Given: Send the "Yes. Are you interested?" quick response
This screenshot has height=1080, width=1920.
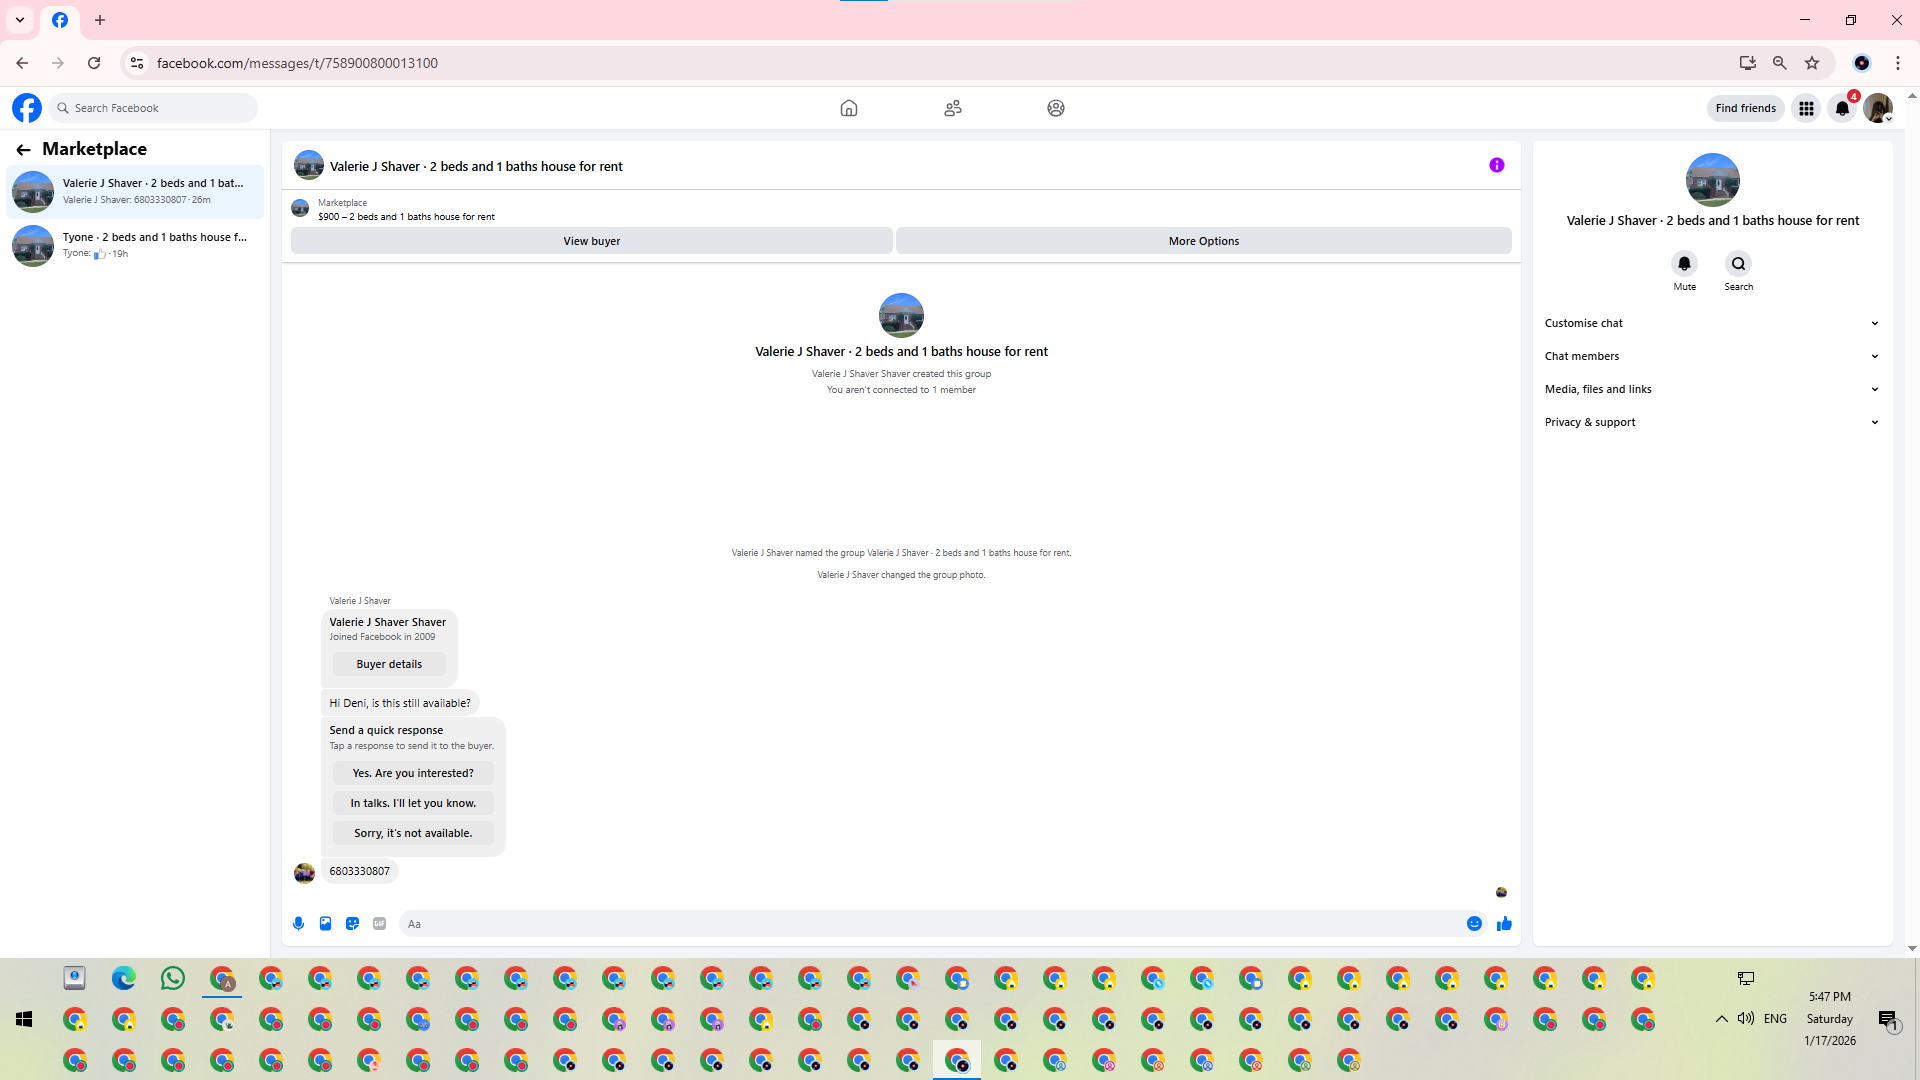Looking at the screenshot, I should pos(412,773).
